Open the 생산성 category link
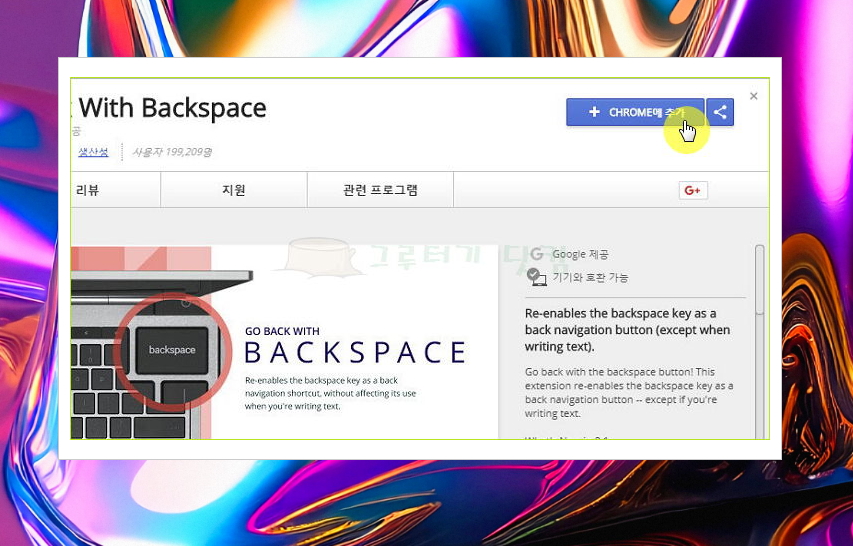This screenshot has height=546, width=853. [93, 152]
